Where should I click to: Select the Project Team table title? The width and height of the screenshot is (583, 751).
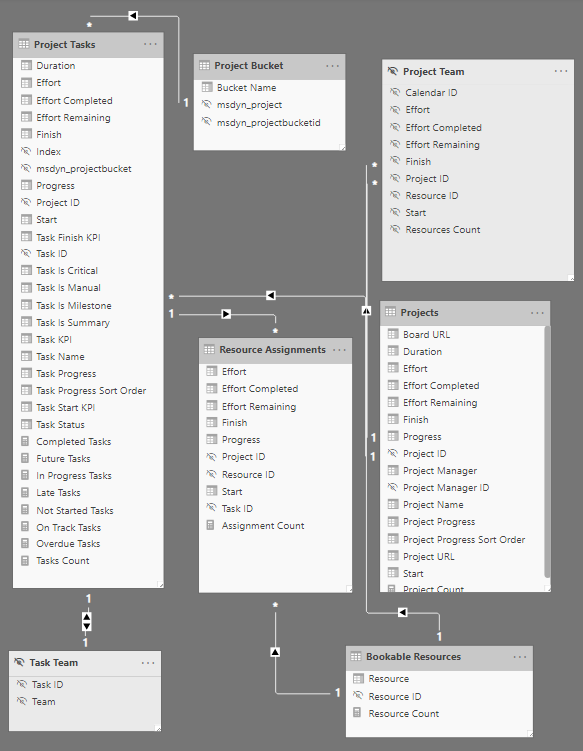coord(434,71)
